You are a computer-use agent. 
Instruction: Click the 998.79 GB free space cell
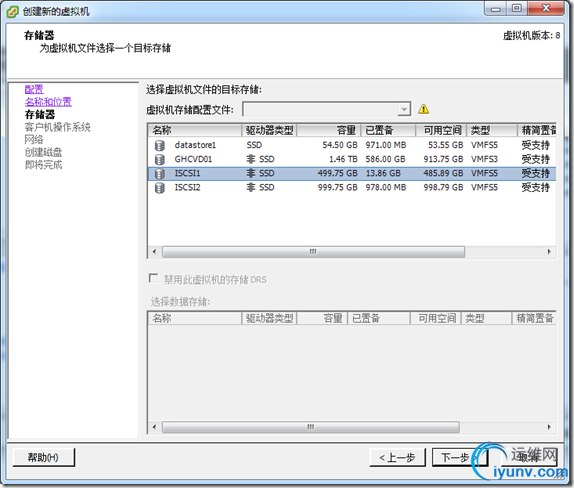[443, 187]
